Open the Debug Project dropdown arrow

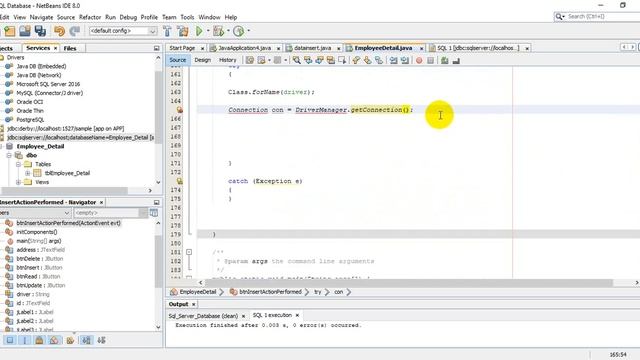click(228, 31)
